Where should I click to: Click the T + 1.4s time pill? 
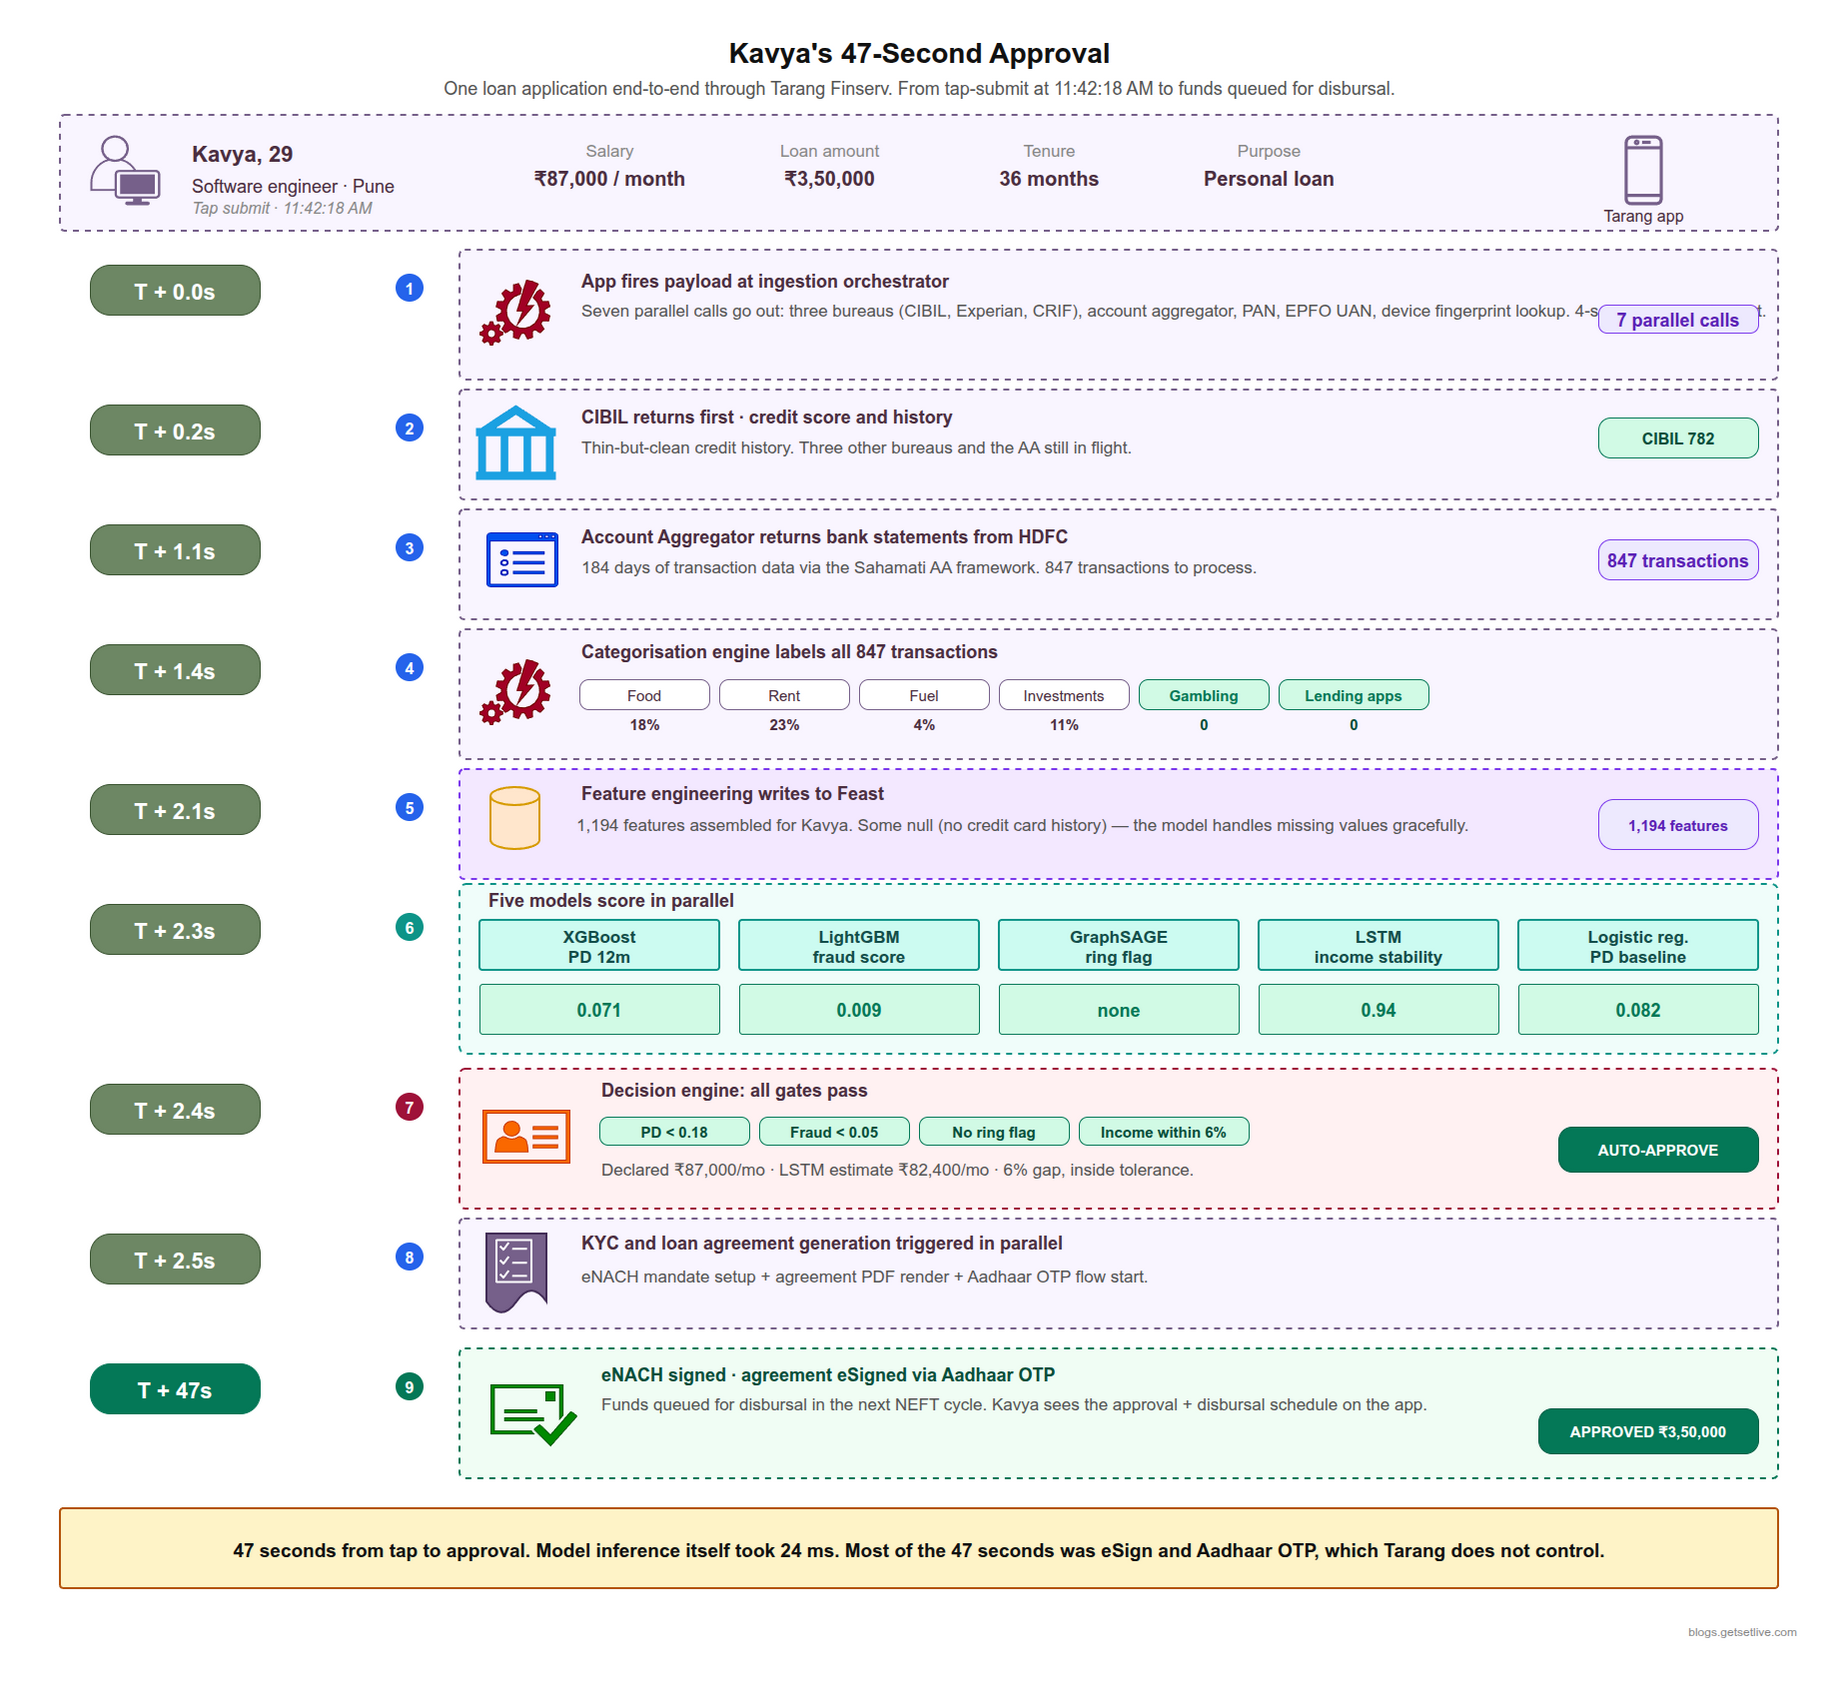click(x=175, y=671)
